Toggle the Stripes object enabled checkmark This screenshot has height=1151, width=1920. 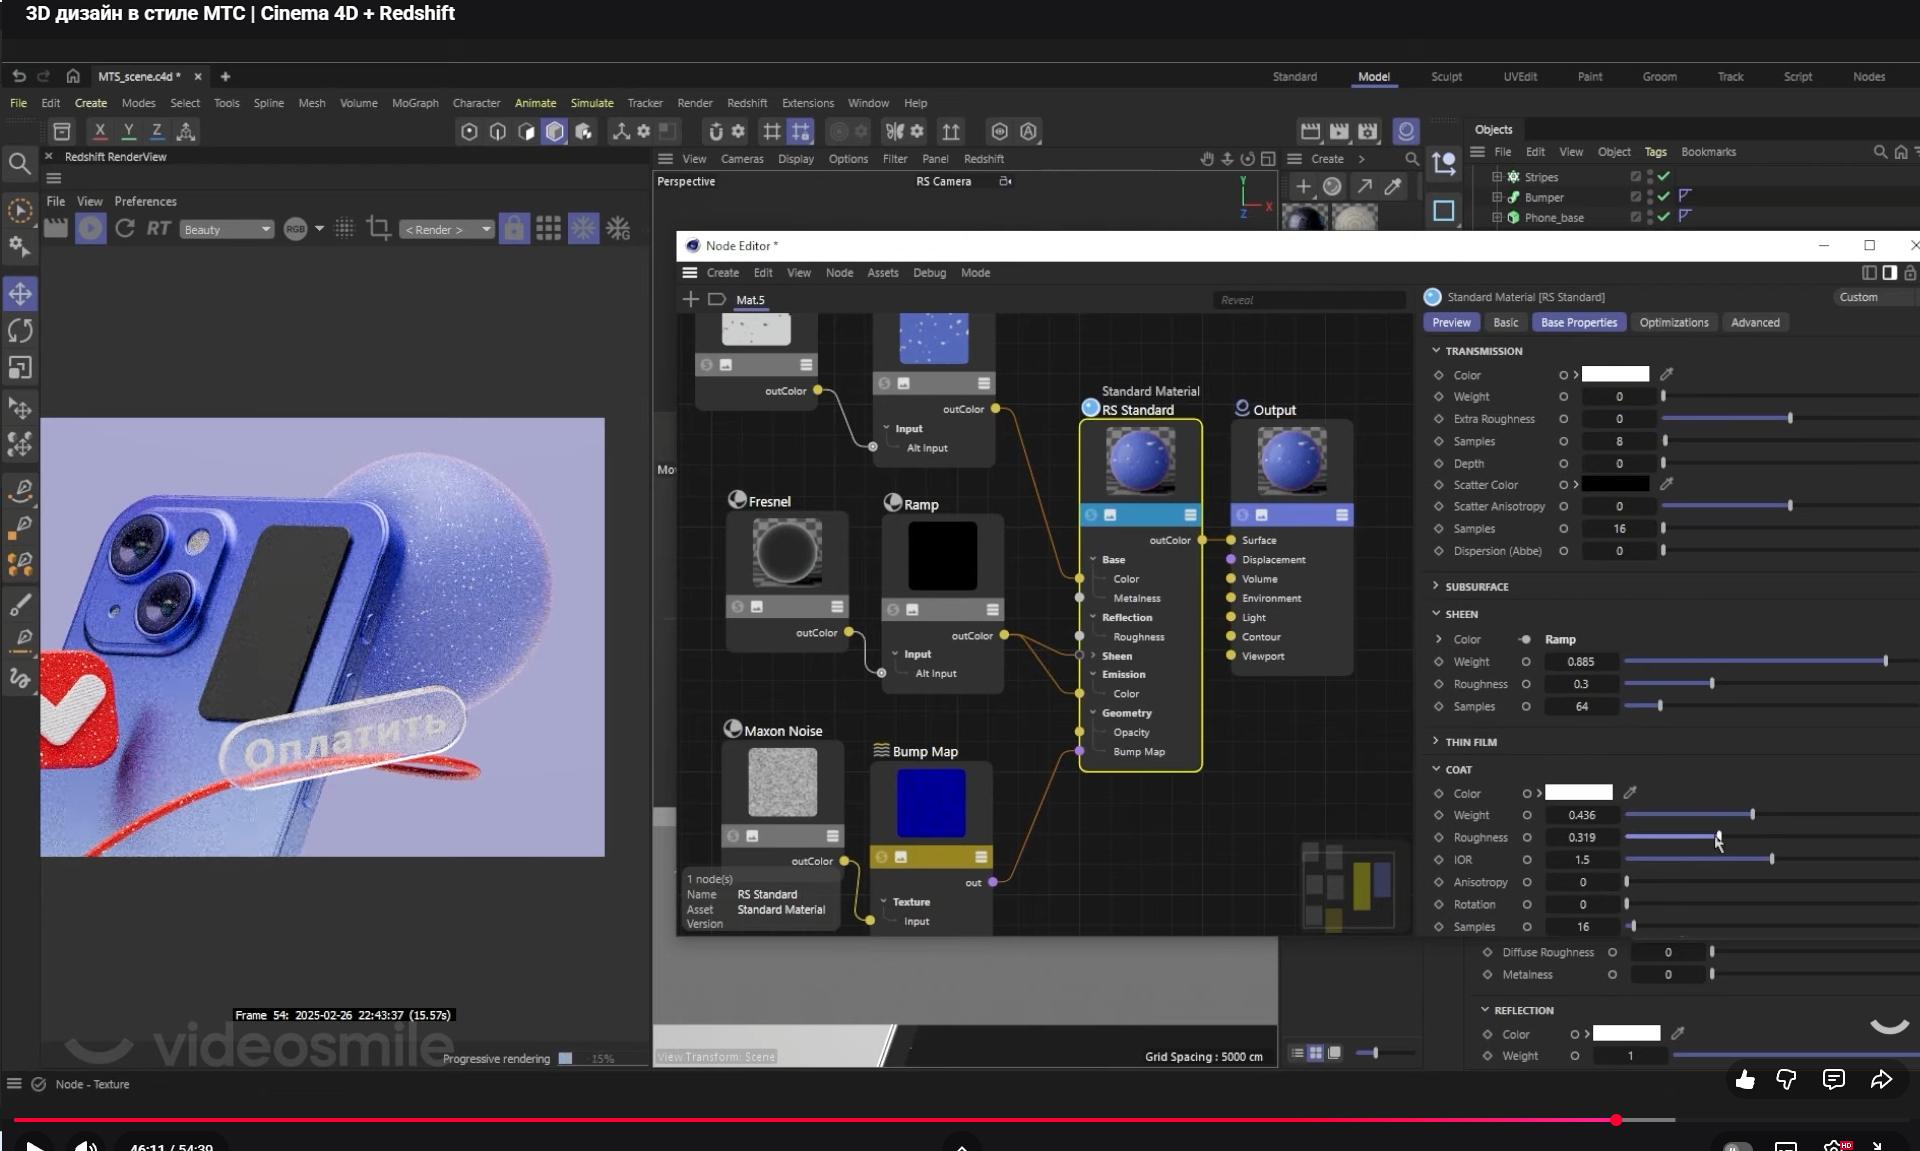tap(1664, 177)
